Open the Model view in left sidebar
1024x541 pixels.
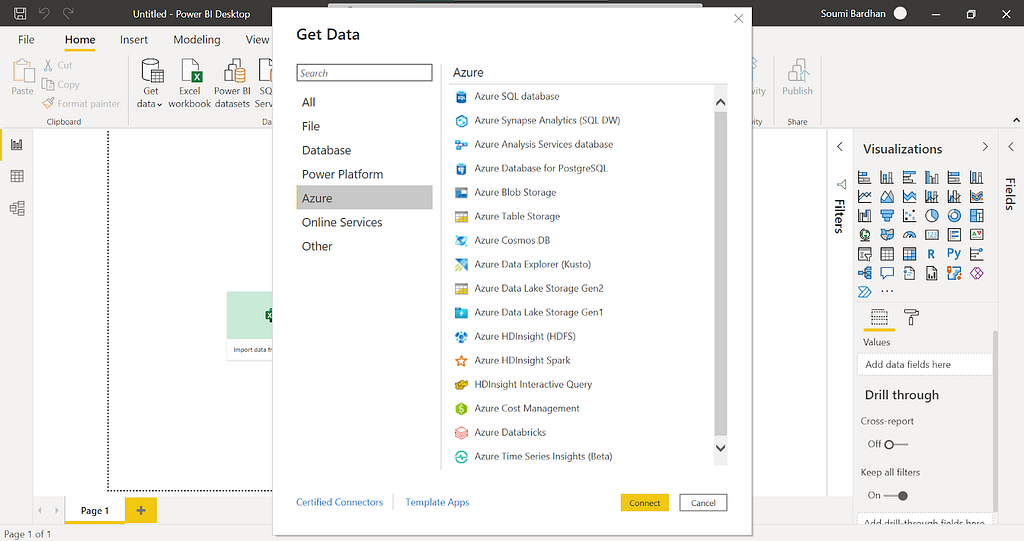pyautogui.click(x=17, y=208)
